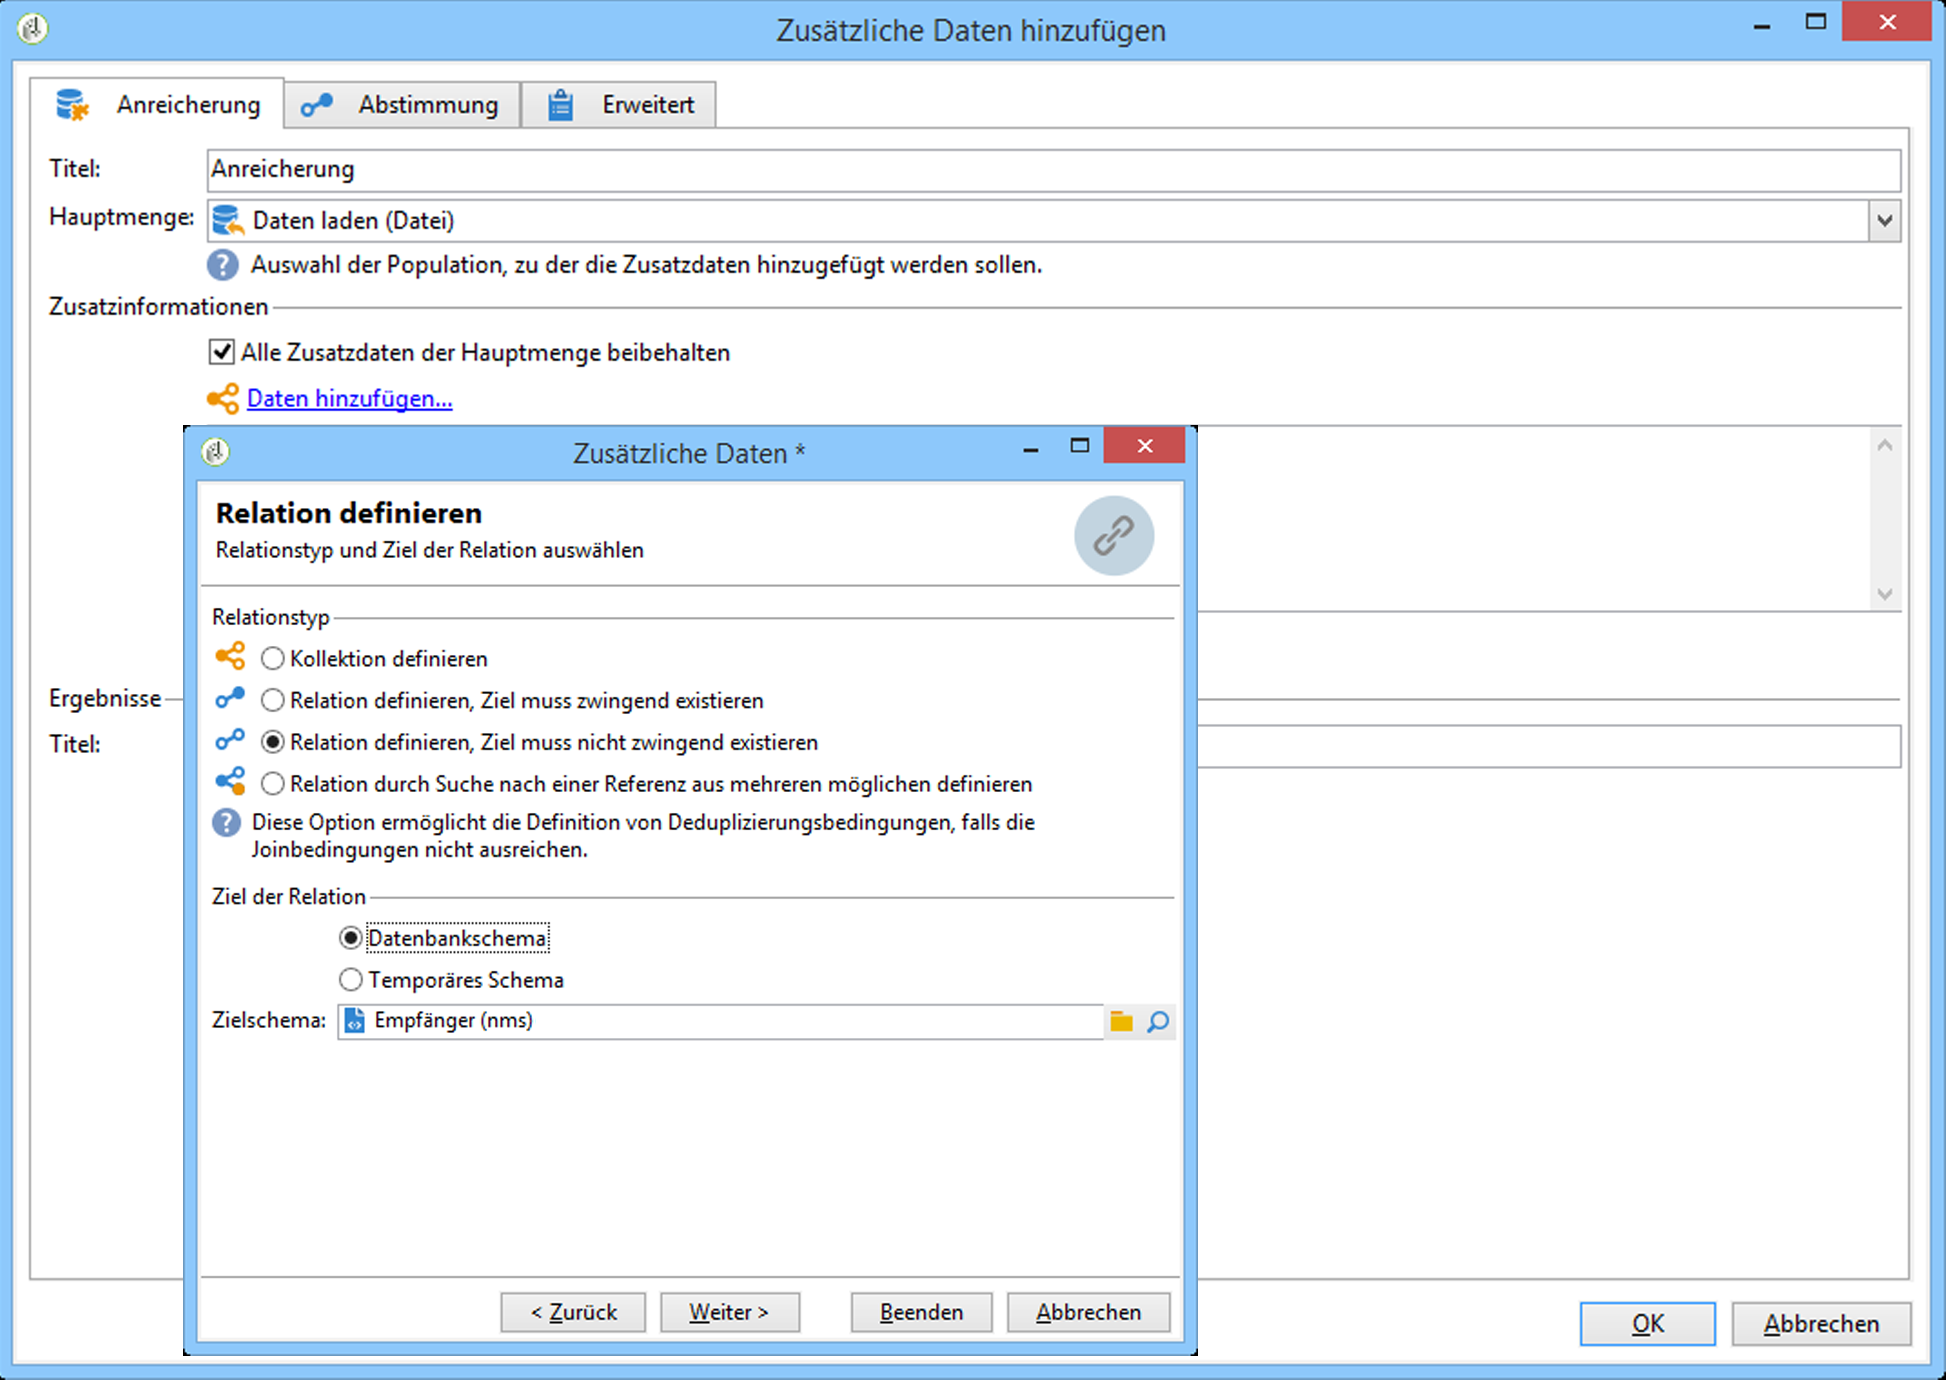1946x1380 pixels.
Task: Click the Titel input field containing Anreicherung
Action: click(x=1052, y=170)
